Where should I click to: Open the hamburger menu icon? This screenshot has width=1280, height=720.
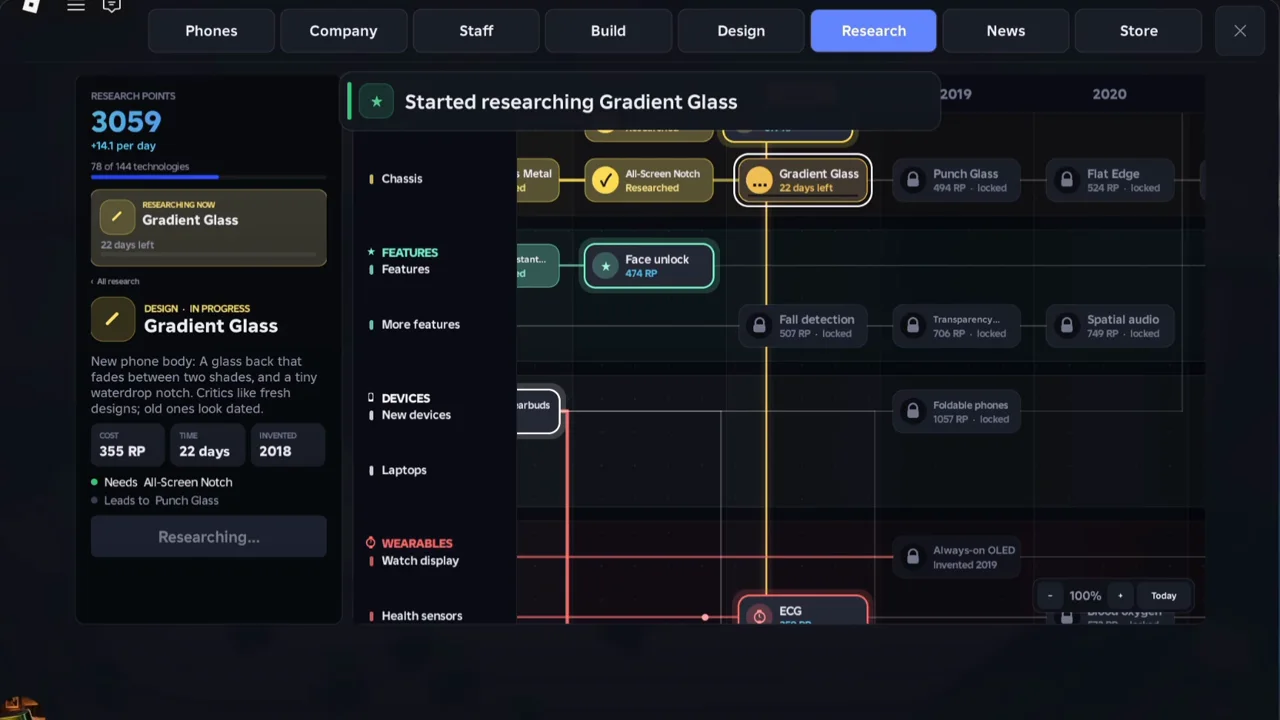click(76, 6)
